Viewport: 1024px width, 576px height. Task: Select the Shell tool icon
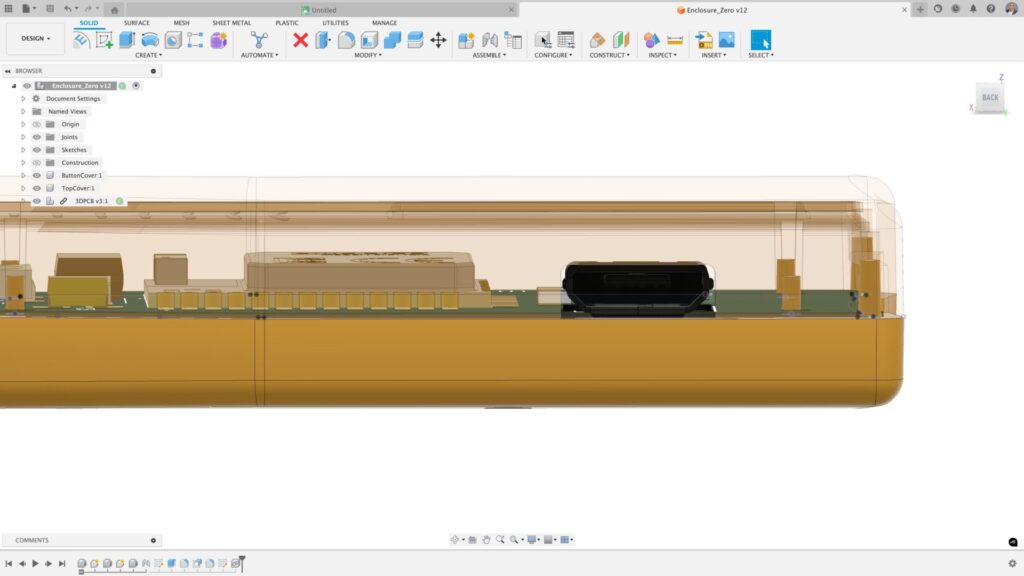(x=369, y=40)
